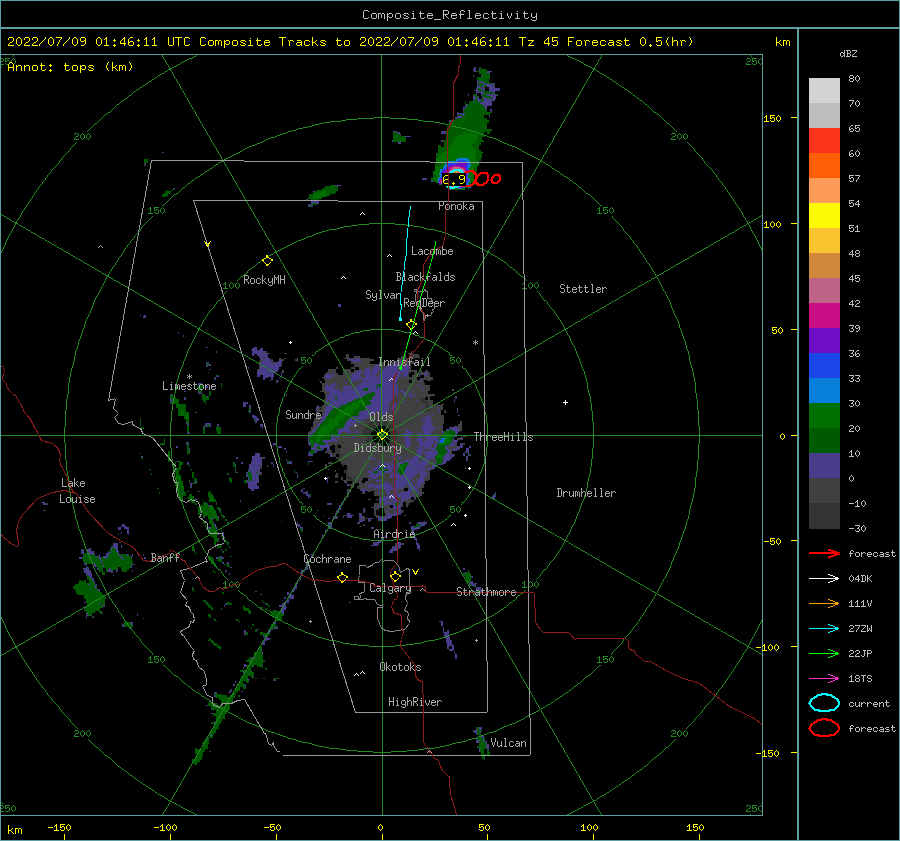Click the cyan 27ZW arrow legend icon

click(x=824, y=628)
